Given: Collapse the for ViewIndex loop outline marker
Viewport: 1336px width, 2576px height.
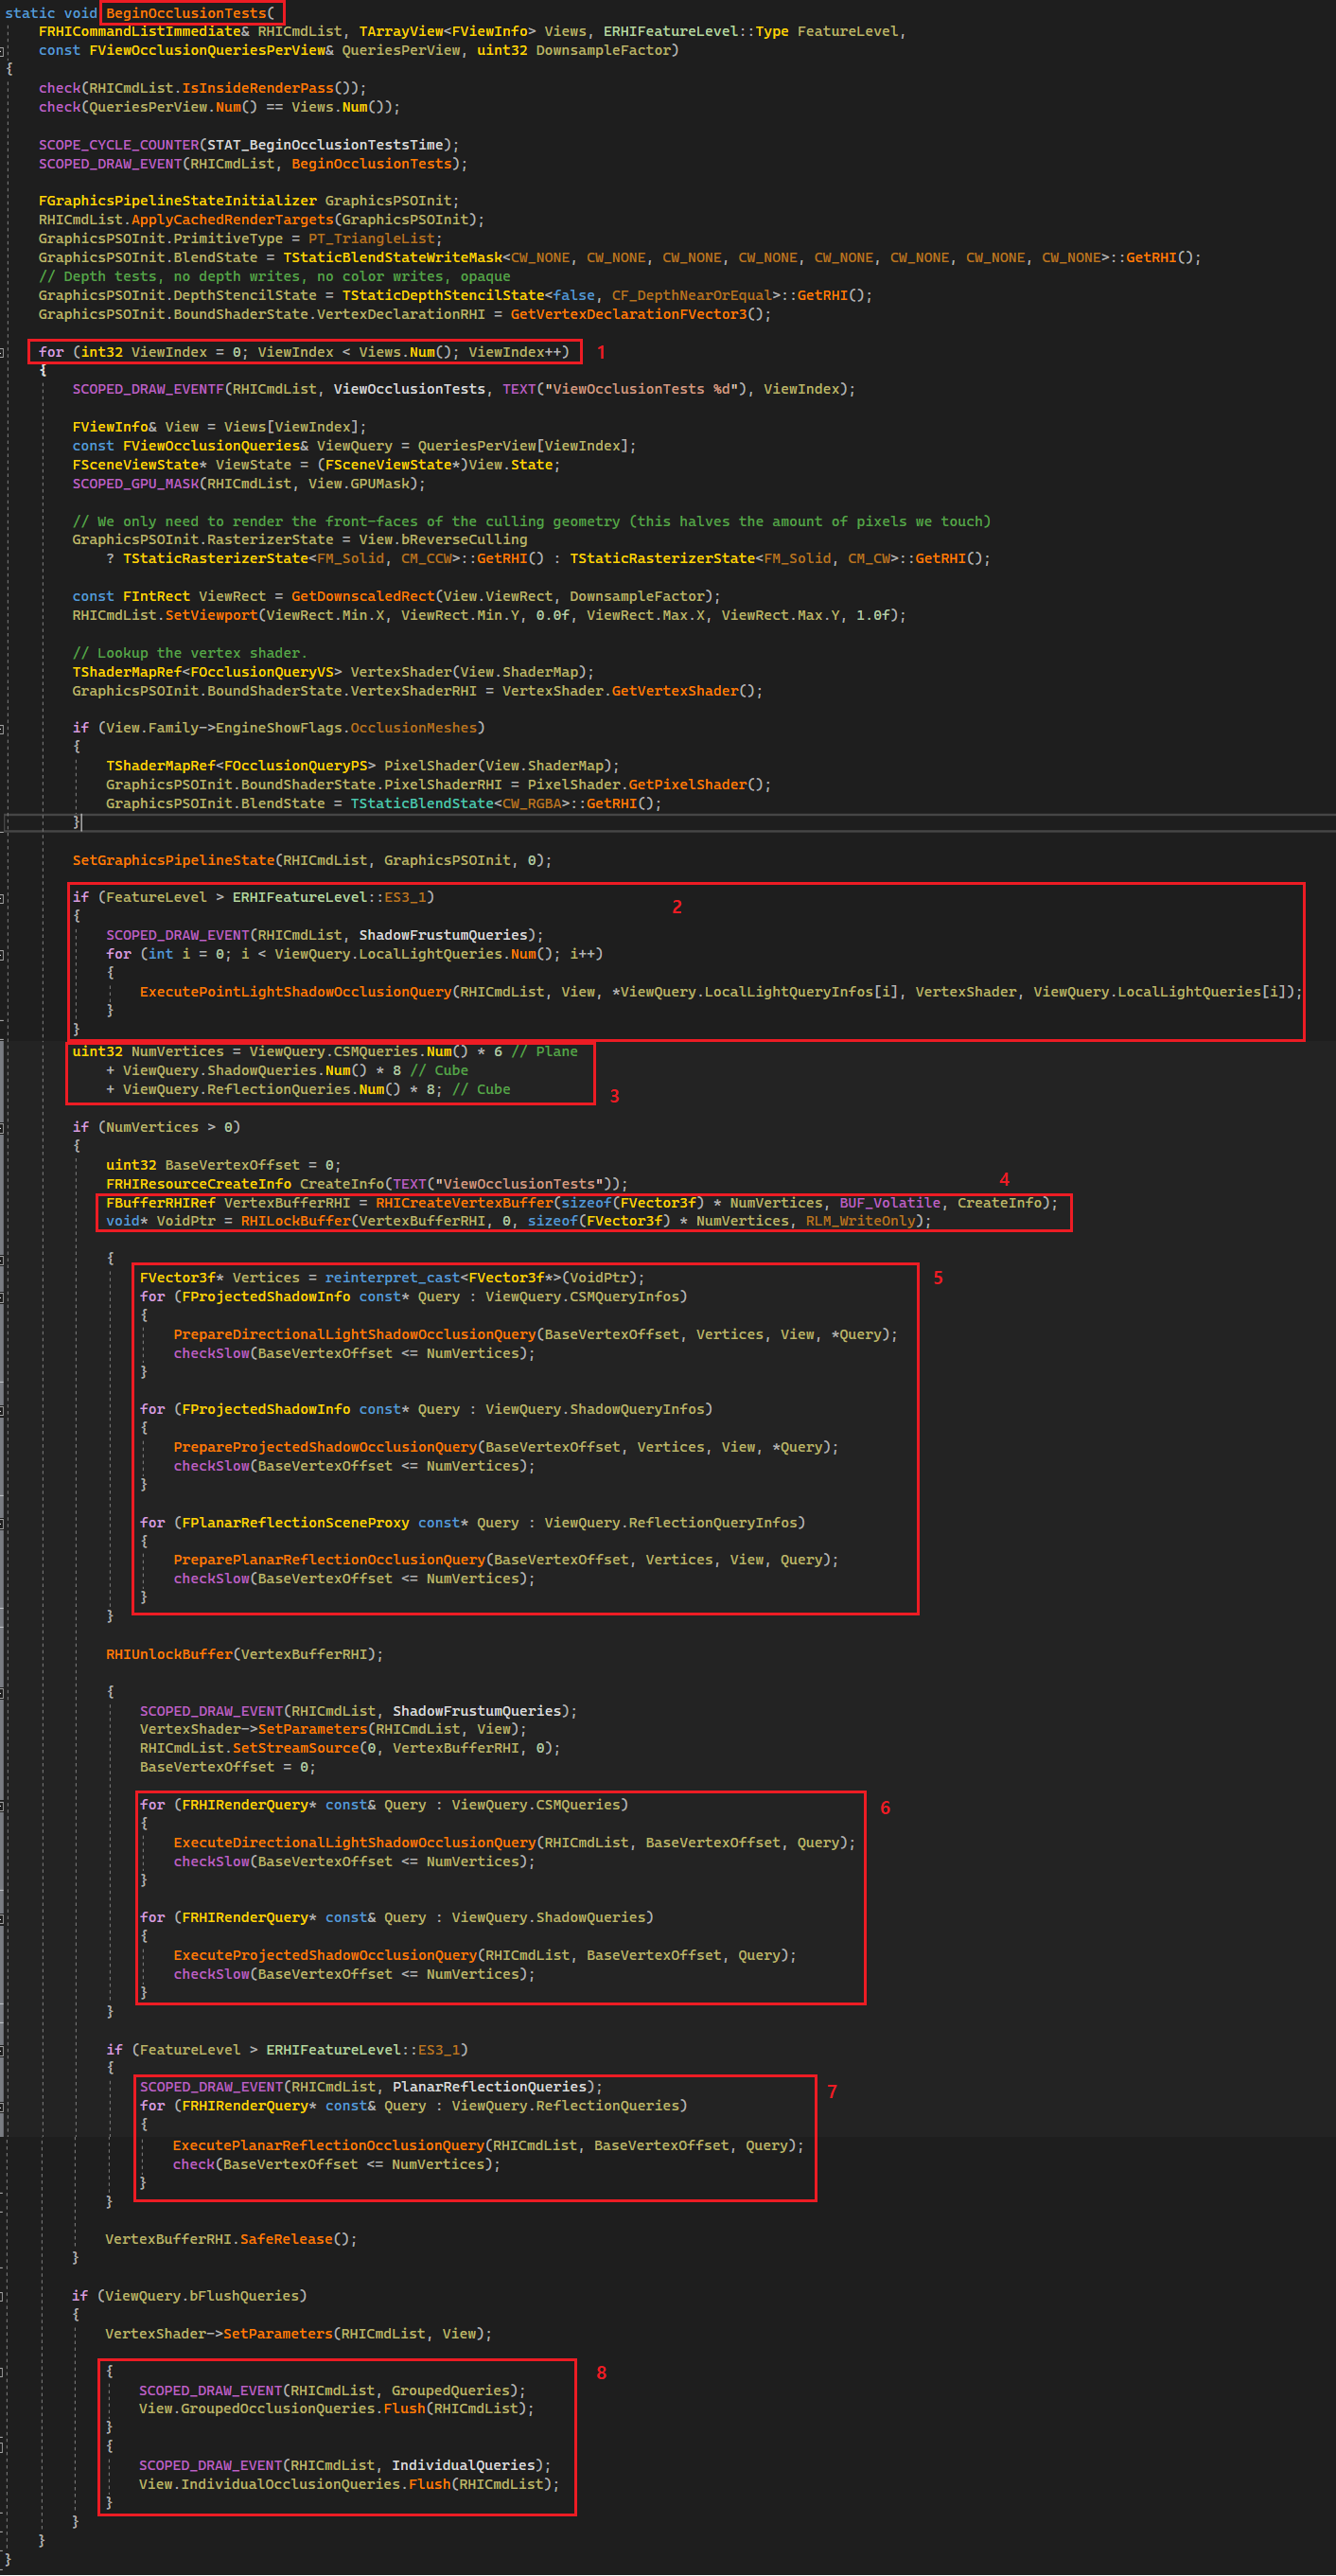Looking at the screenshot, I should click(3, 352).
